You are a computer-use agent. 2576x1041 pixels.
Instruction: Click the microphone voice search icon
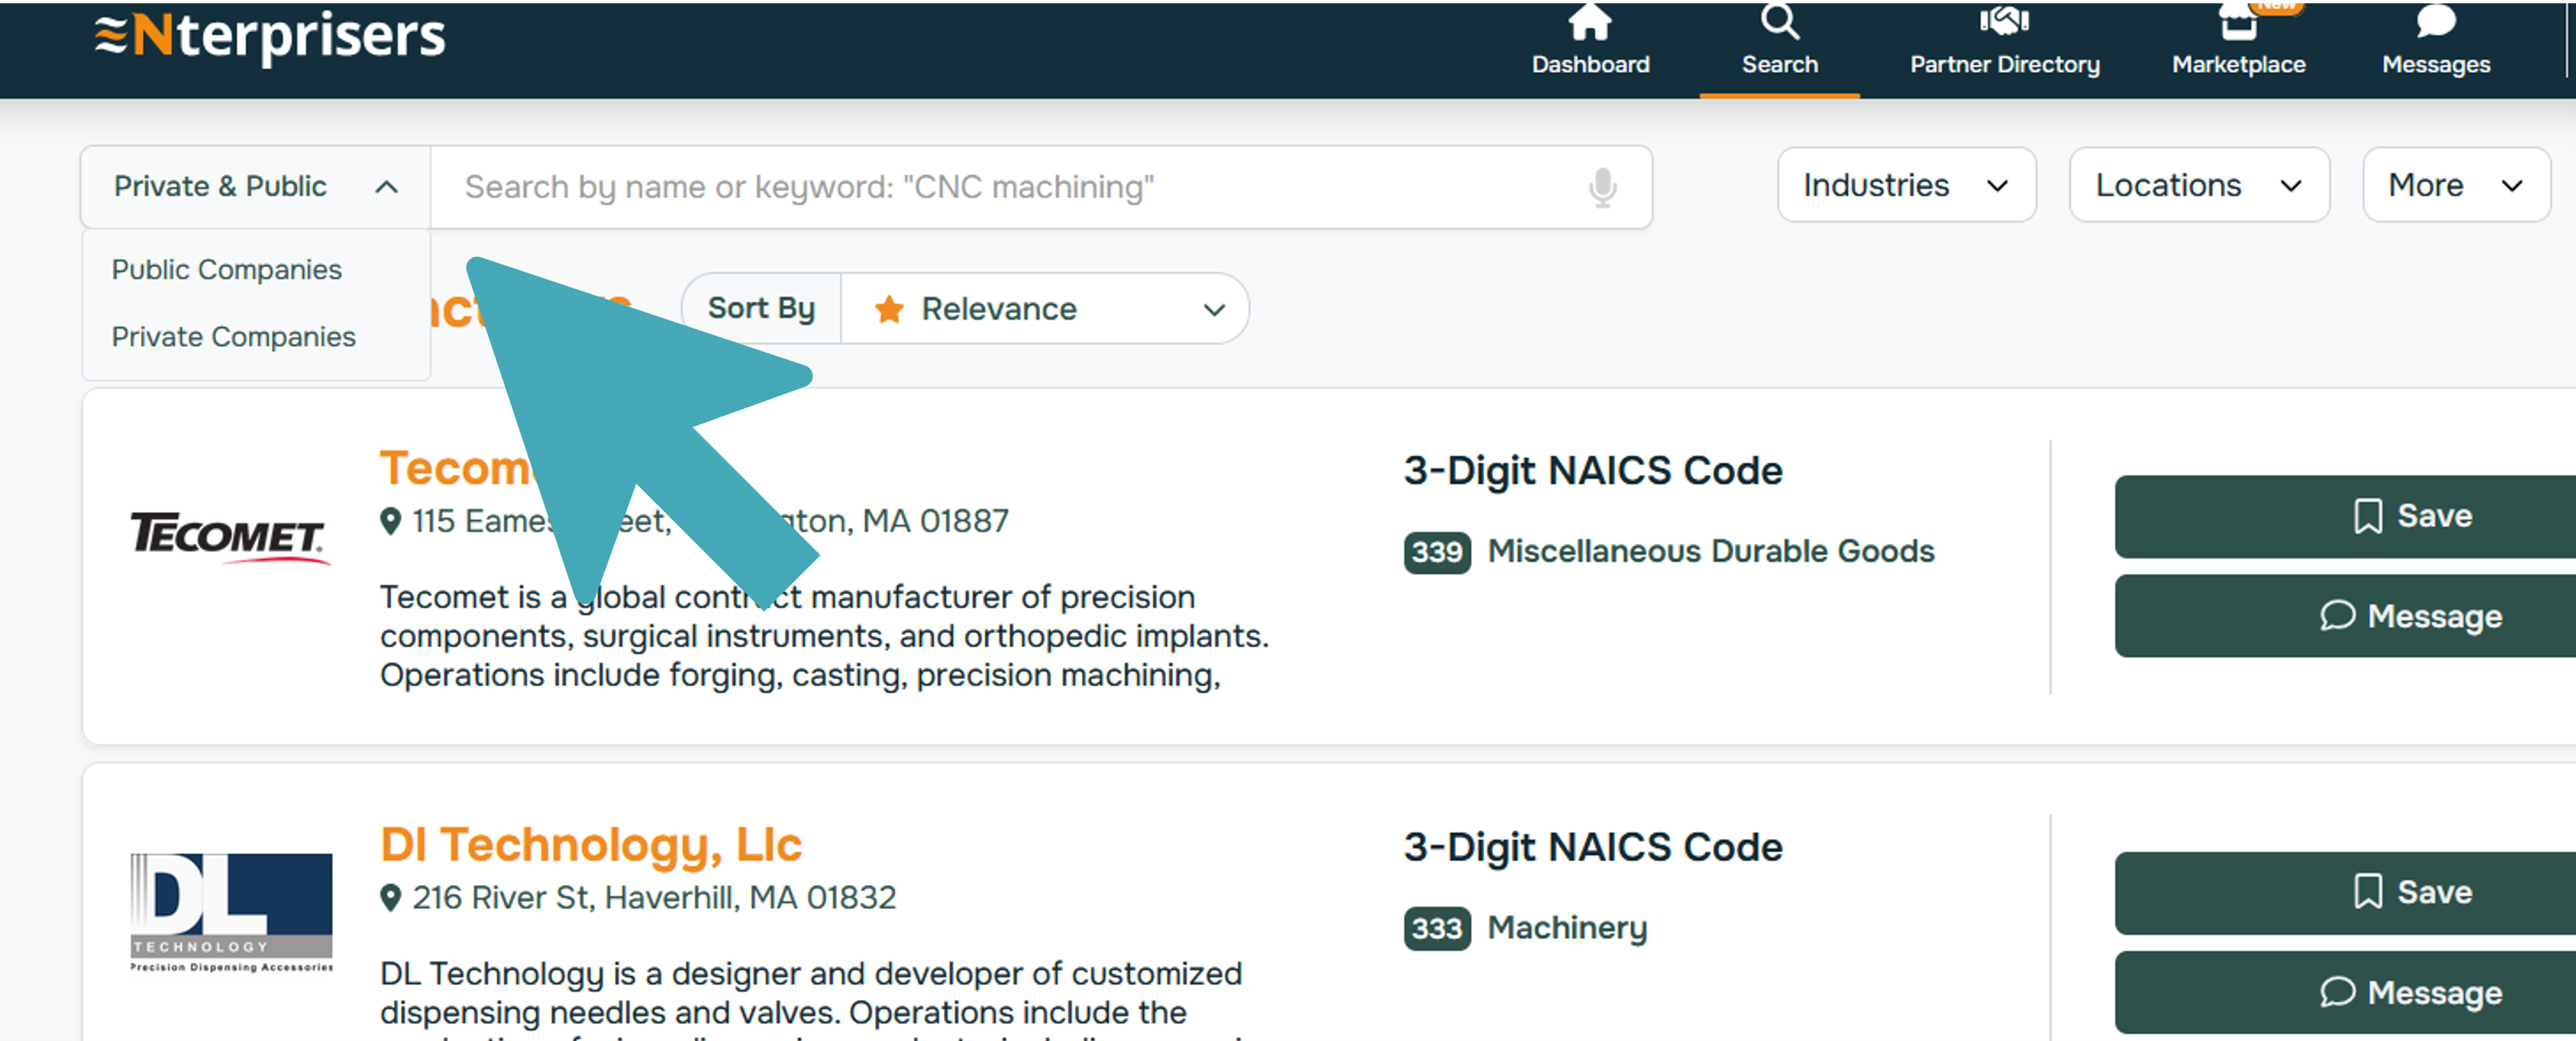point(1602,187)
